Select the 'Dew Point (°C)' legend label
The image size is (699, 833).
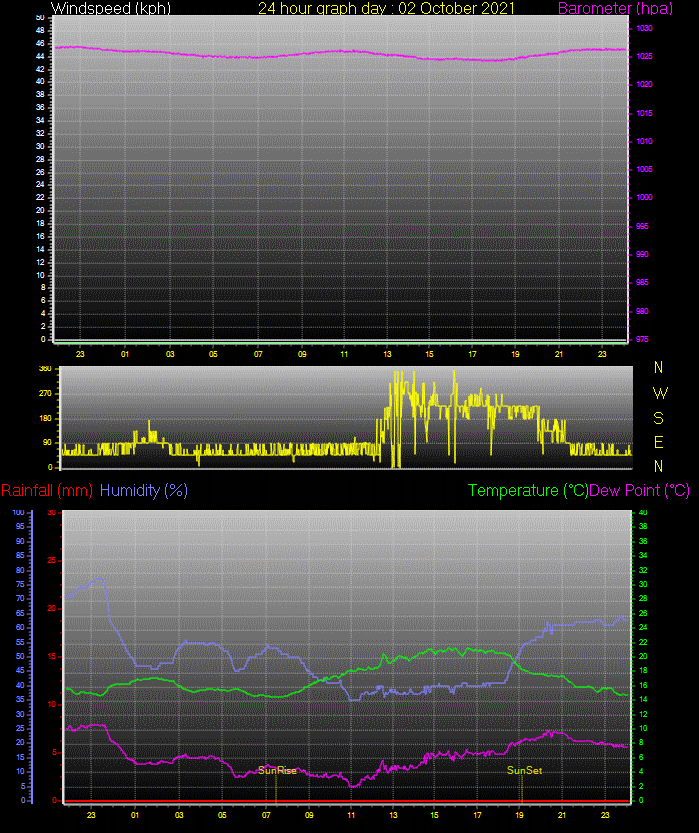(640, 490)
